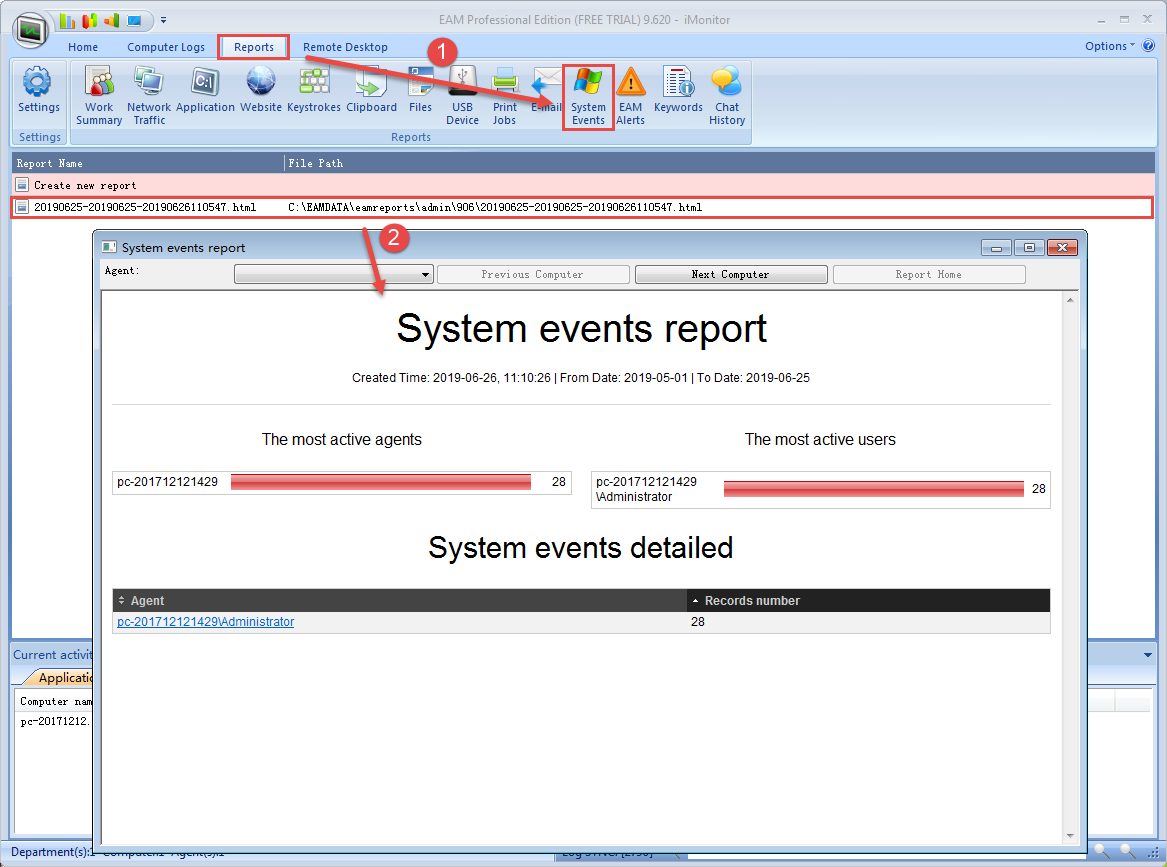Click the Report Name column header
Screen dimensions: 1167x867
point(149,163)
